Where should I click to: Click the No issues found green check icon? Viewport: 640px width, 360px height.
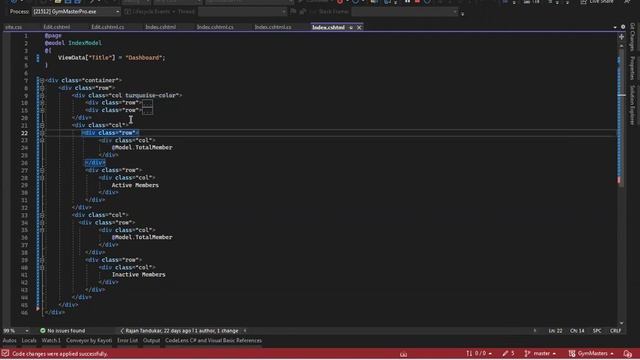tap(42, 331)
